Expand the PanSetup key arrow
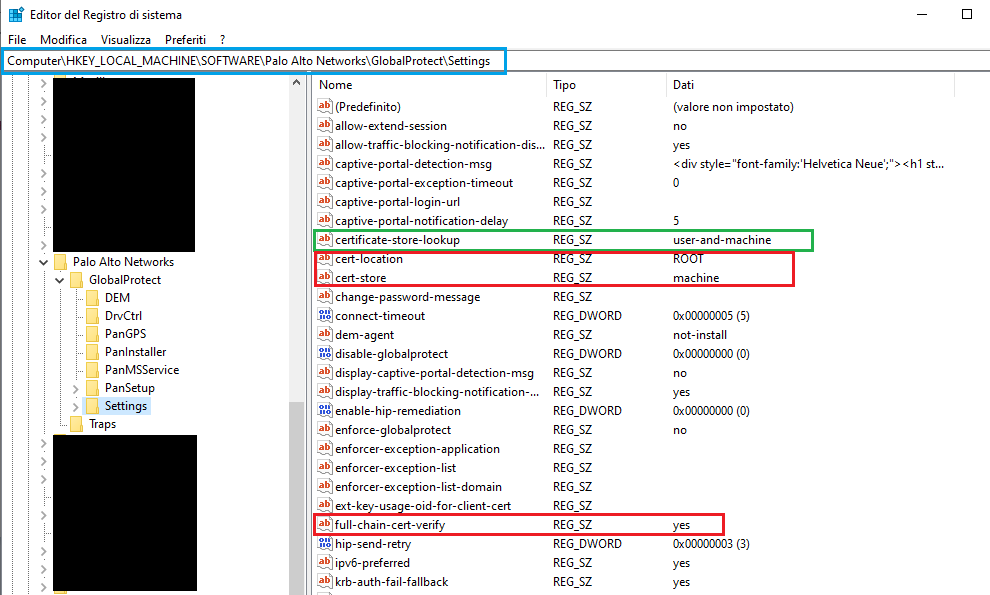990x595 pixels. [75, 388]
